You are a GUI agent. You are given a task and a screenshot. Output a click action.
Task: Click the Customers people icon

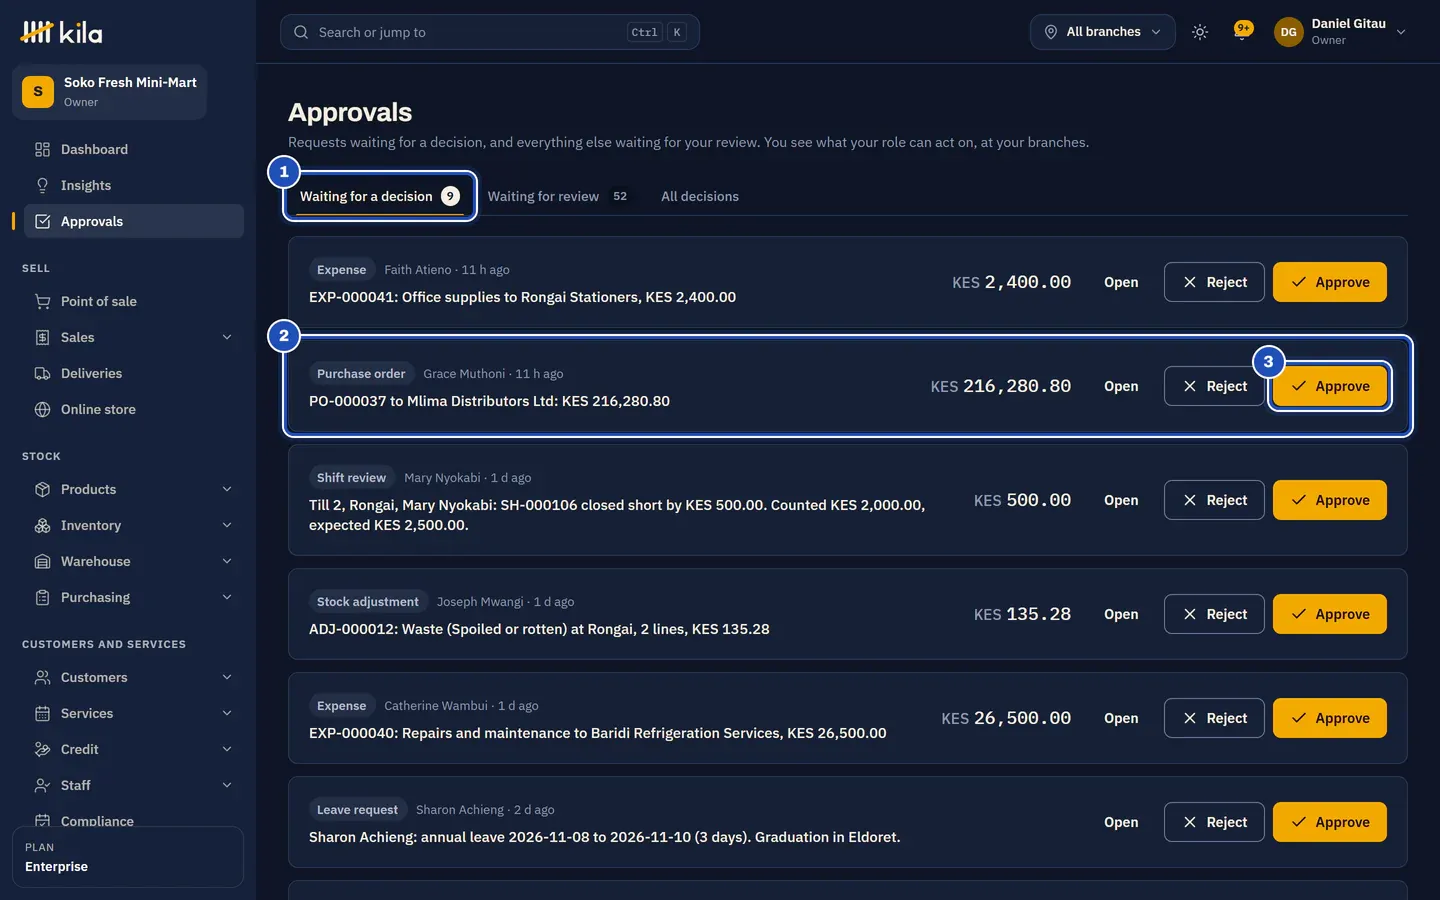click(x=42, y=677)
